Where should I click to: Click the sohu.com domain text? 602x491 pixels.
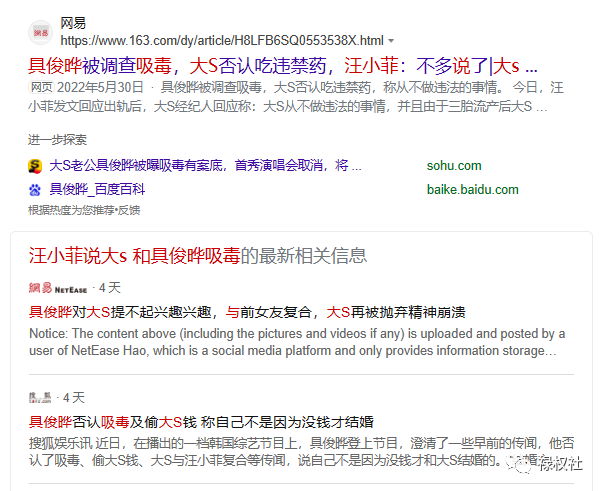[454, 165]
